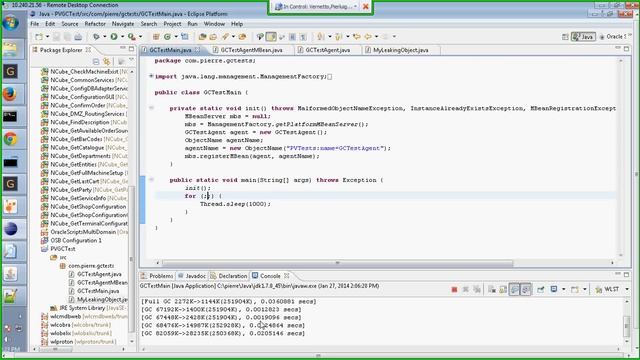Image resolution: width=640 pixels, height=360 pixels.
Task: Click the editor horizontal scrollbar
Action: pos(337,263)
